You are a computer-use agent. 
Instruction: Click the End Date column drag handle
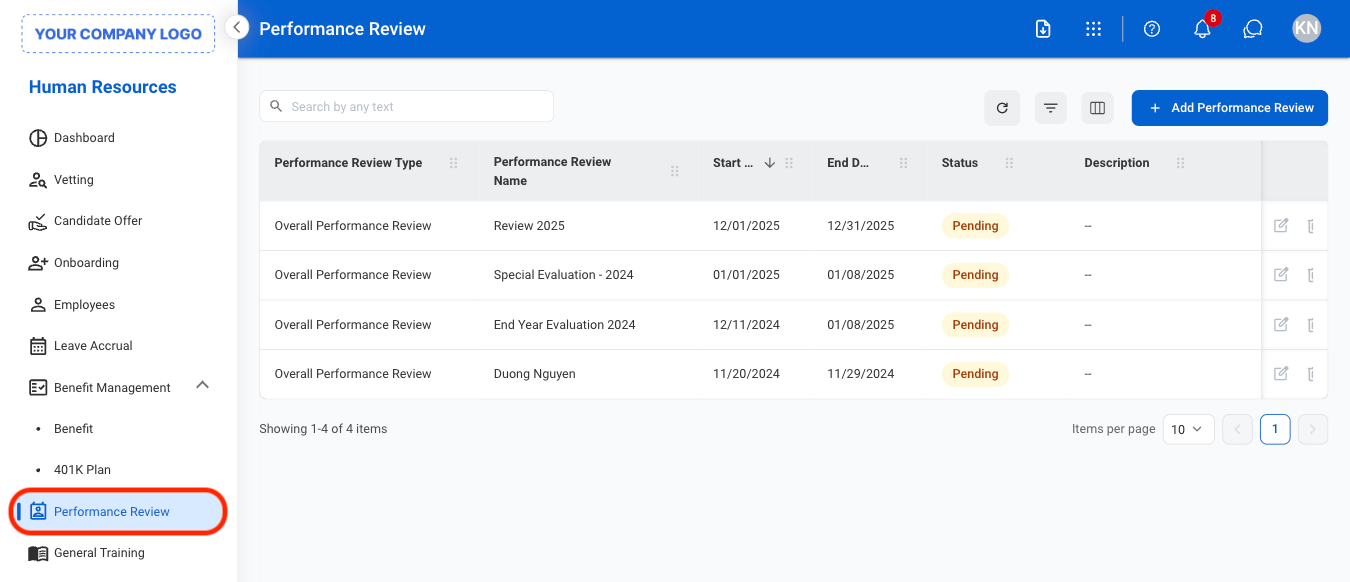904,163
